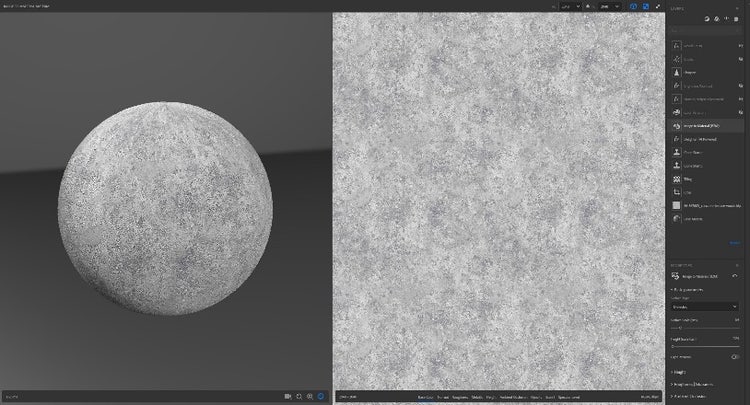Expand the Roughness | Metallic section
Image resolution: width=750 pixels, height=405 pixels.
click(x=692, y=384)
